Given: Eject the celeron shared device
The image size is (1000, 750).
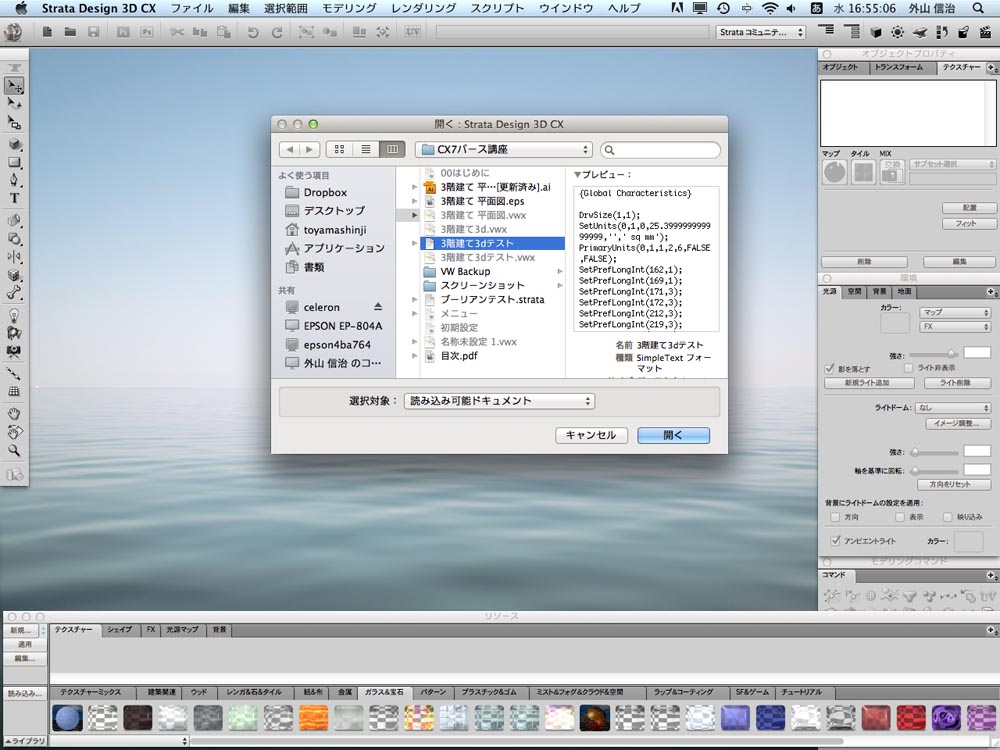Looking at the screenshot, I should [x=378, y=307].
